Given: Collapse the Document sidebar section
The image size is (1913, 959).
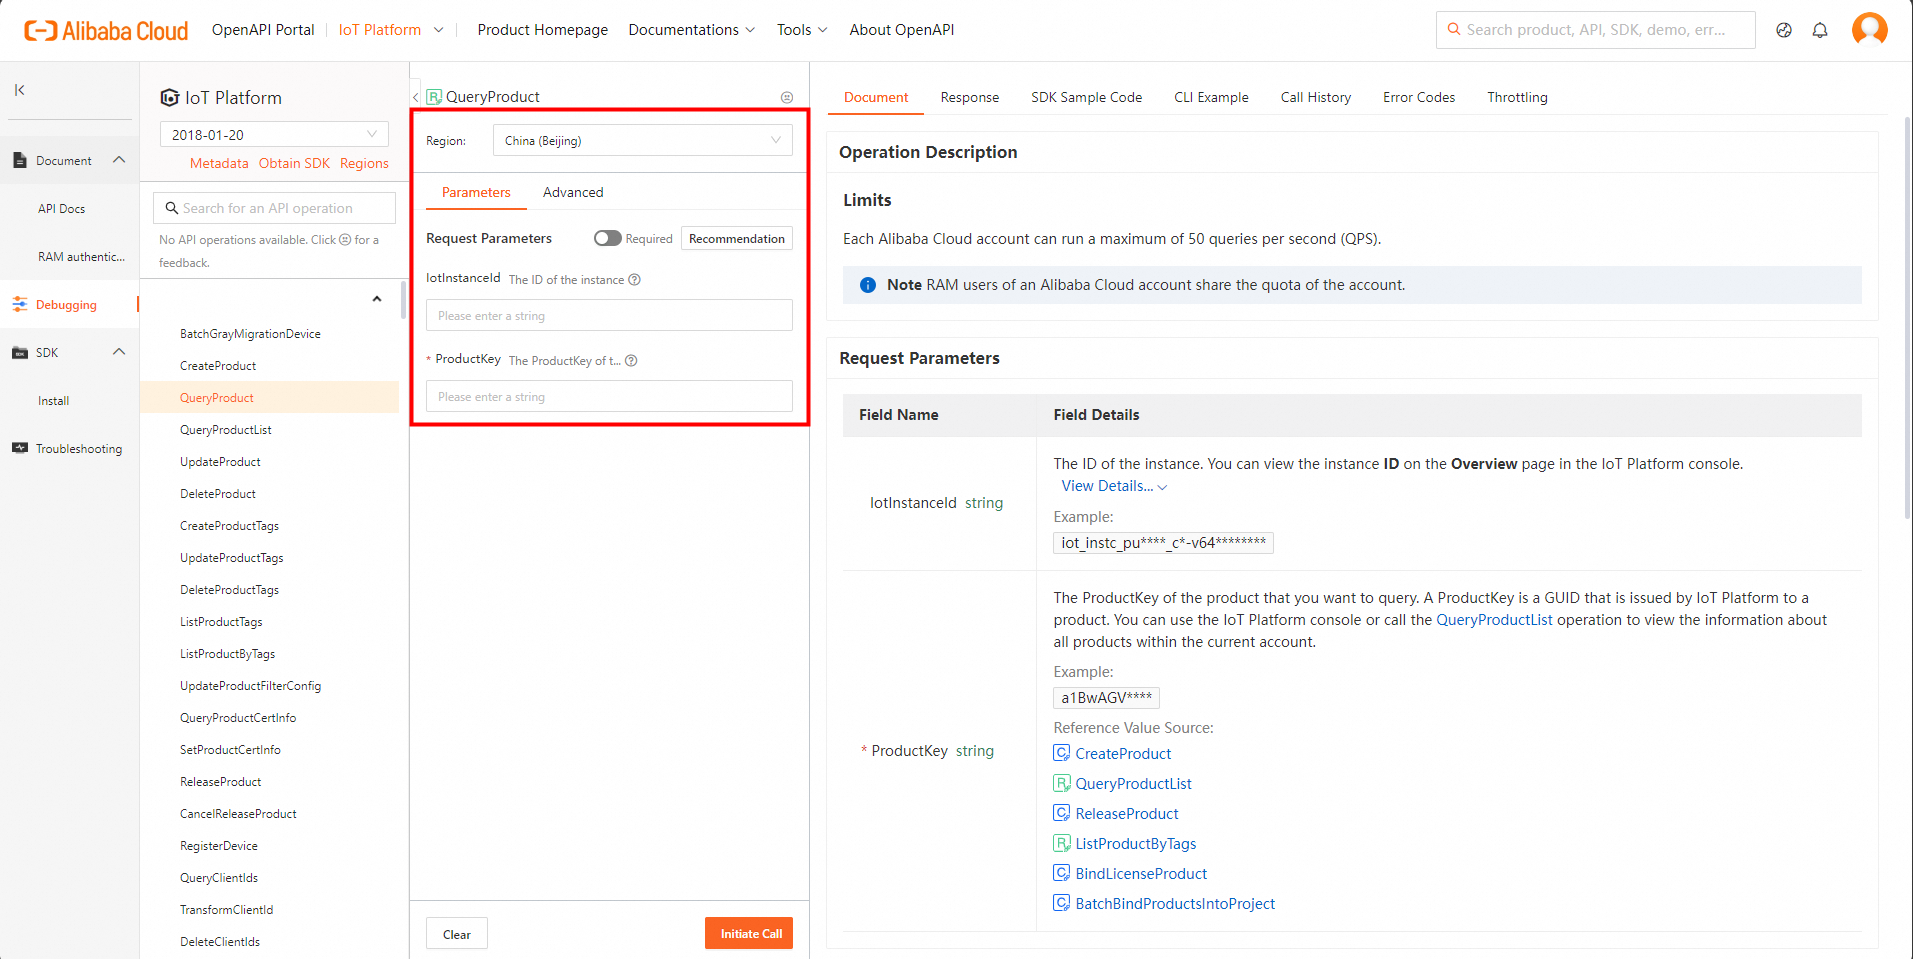Looking at the screenshot, I should pyautogui.click(x=119, y=160).
